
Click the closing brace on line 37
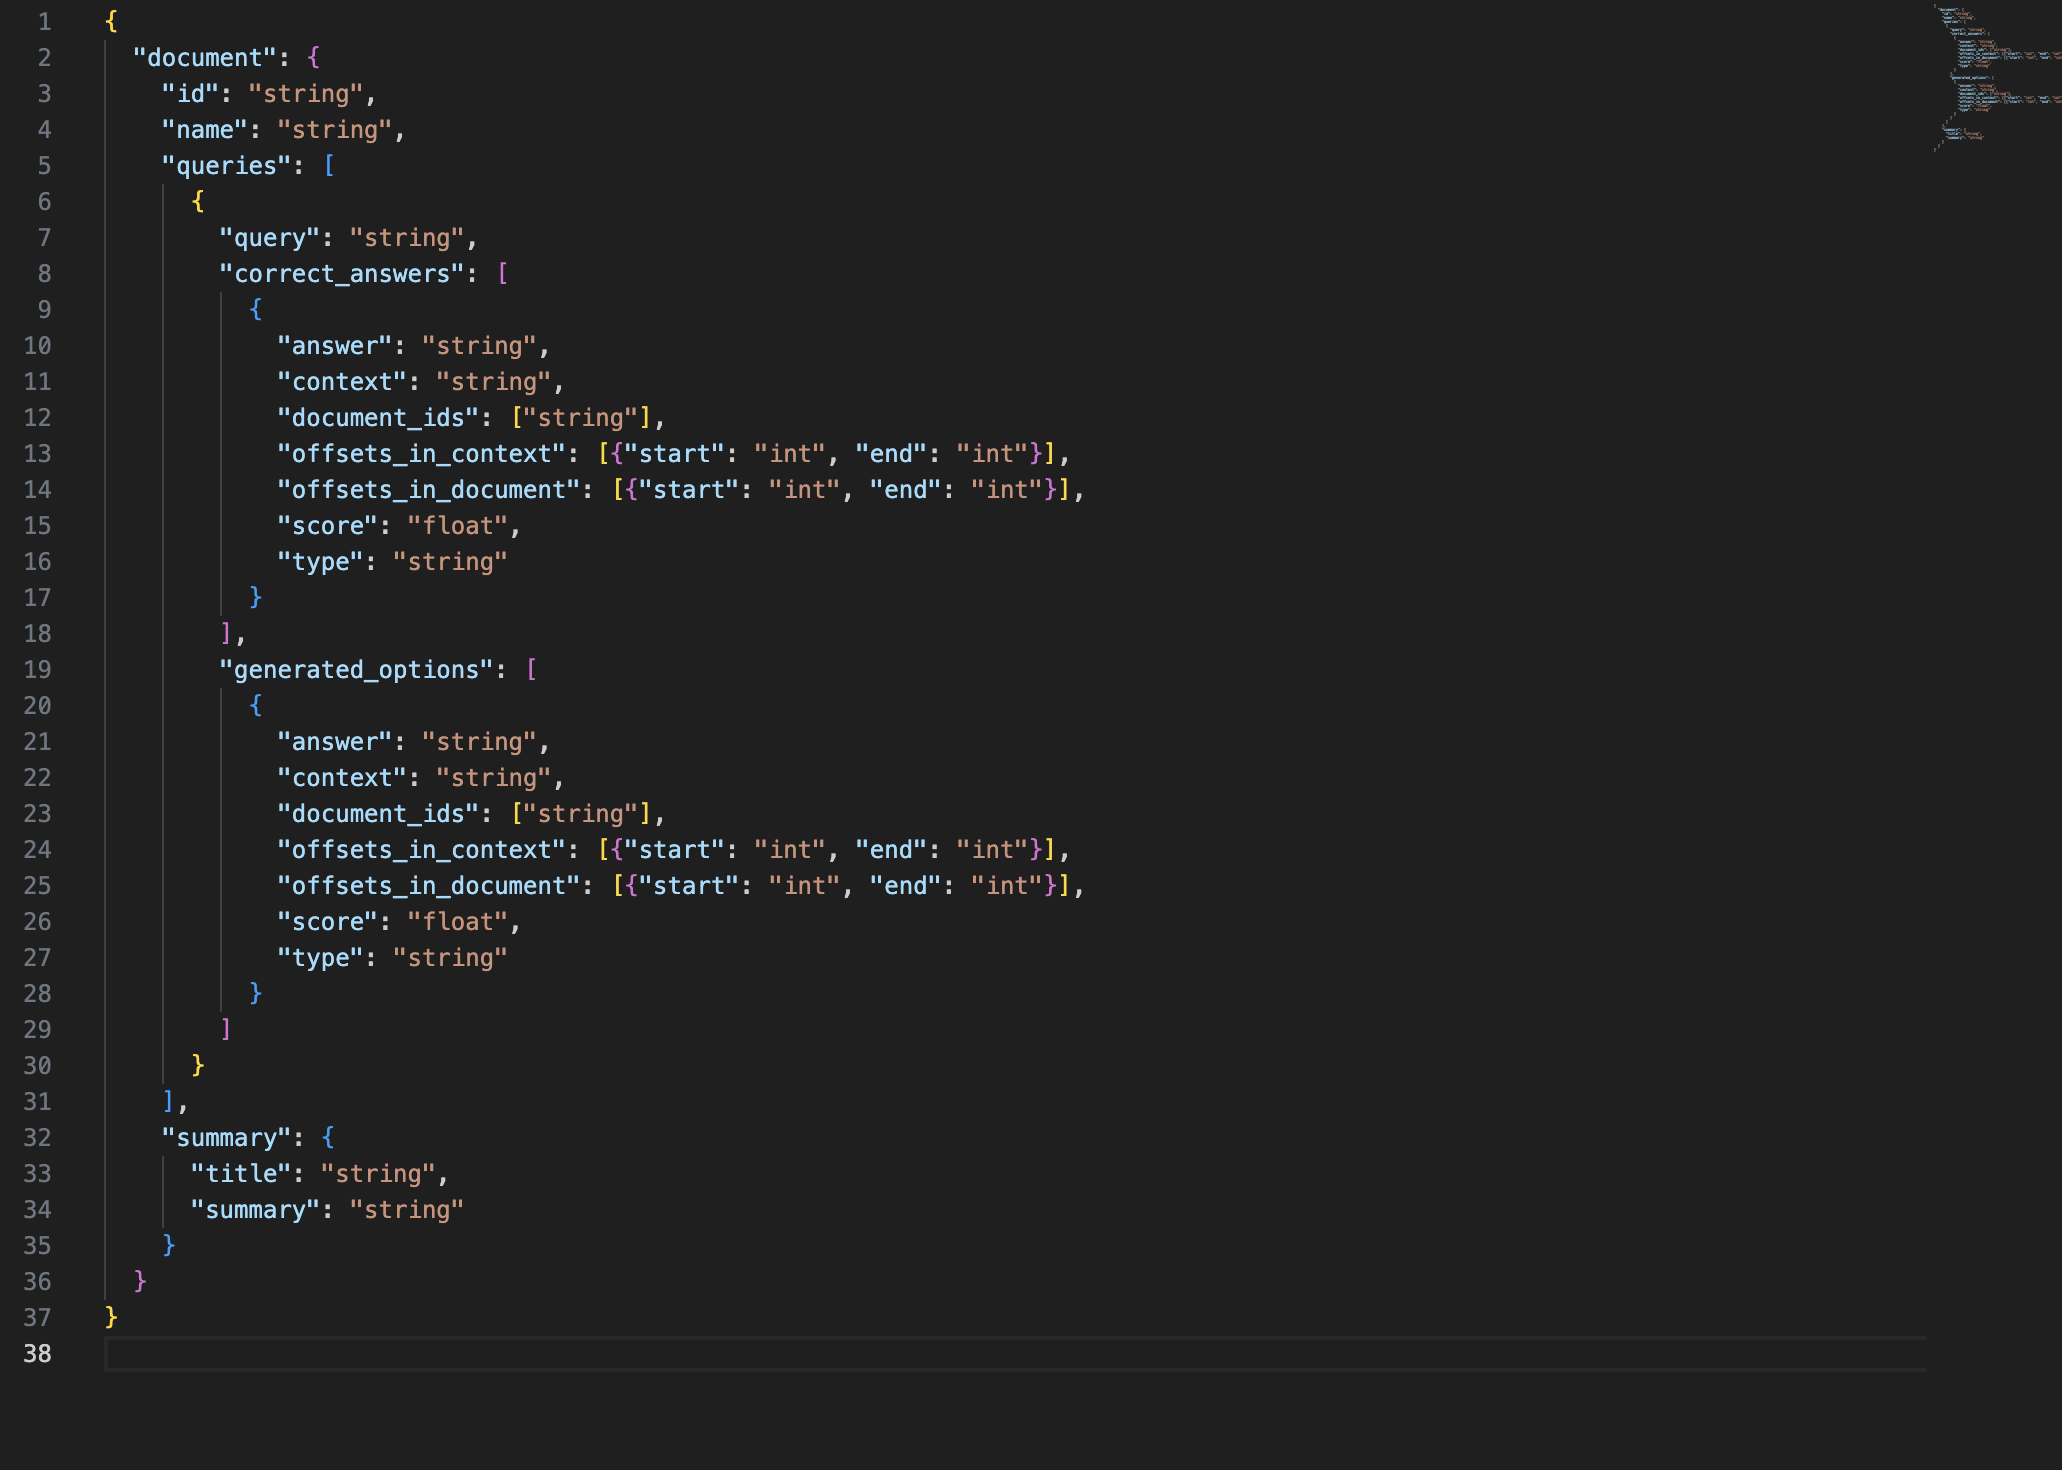(x=111, y=1318)
